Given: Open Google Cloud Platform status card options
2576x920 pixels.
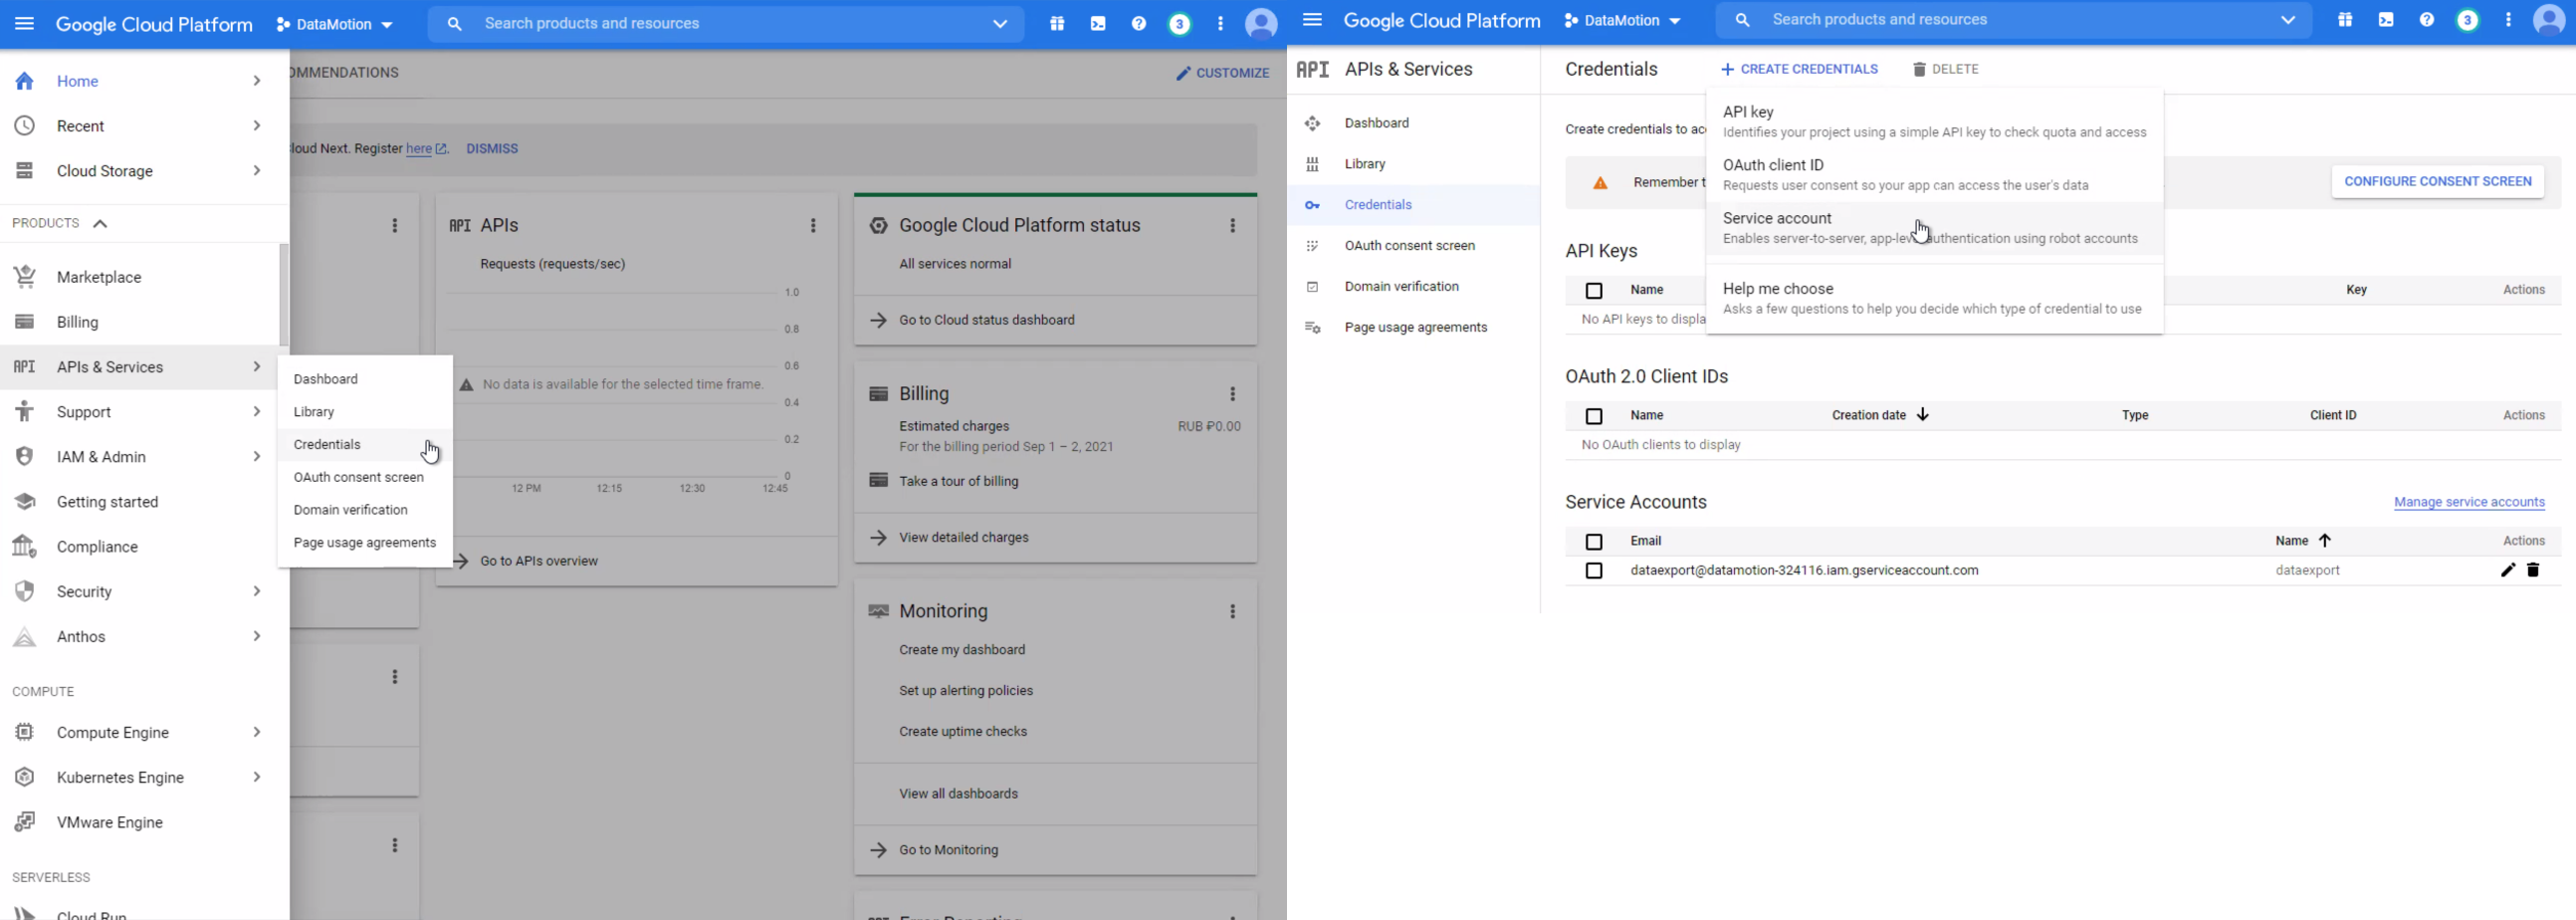Looking at the screenshot, I should pyautogui.click(x=1232, y=226).
